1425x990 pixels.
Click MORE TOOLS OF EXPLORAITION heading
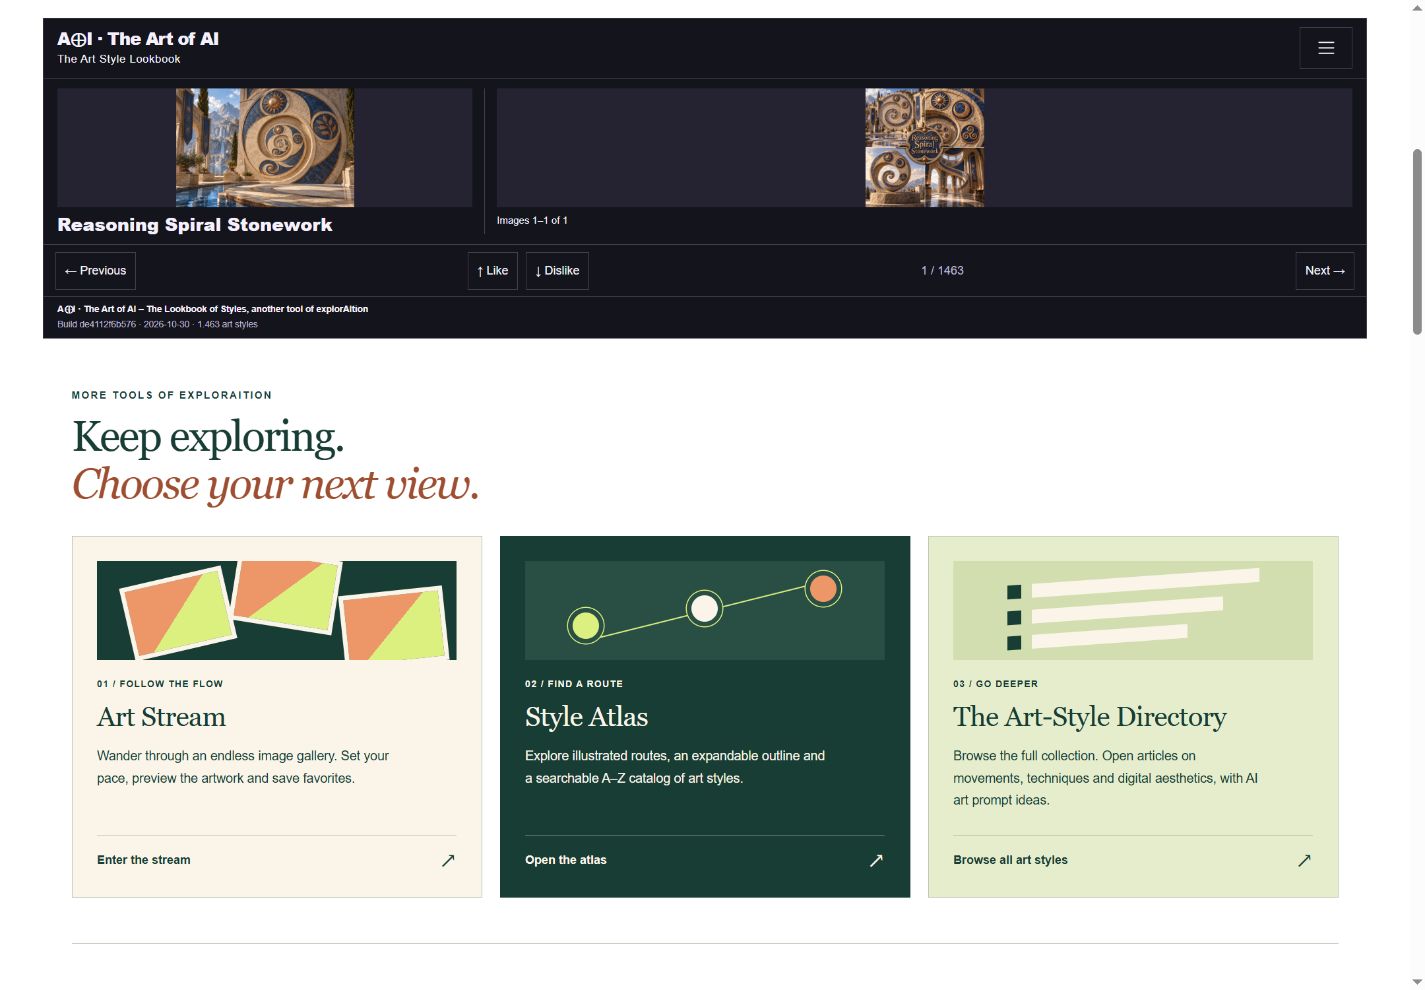[172, 395]
